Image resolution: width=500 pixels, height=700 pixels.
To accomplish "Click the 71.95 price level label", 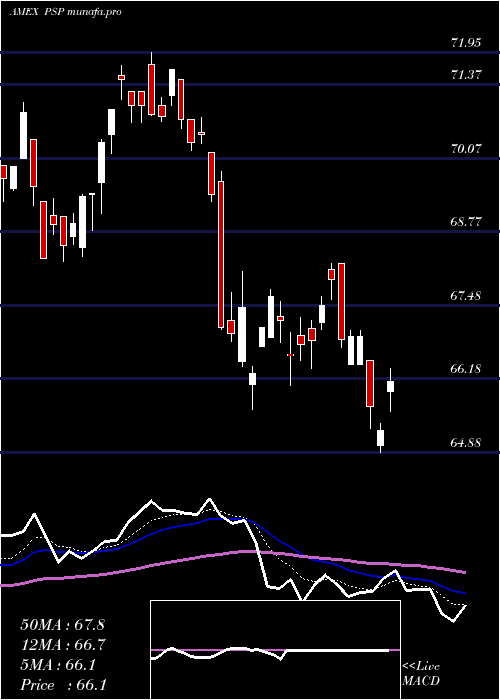I will (466, 43).
